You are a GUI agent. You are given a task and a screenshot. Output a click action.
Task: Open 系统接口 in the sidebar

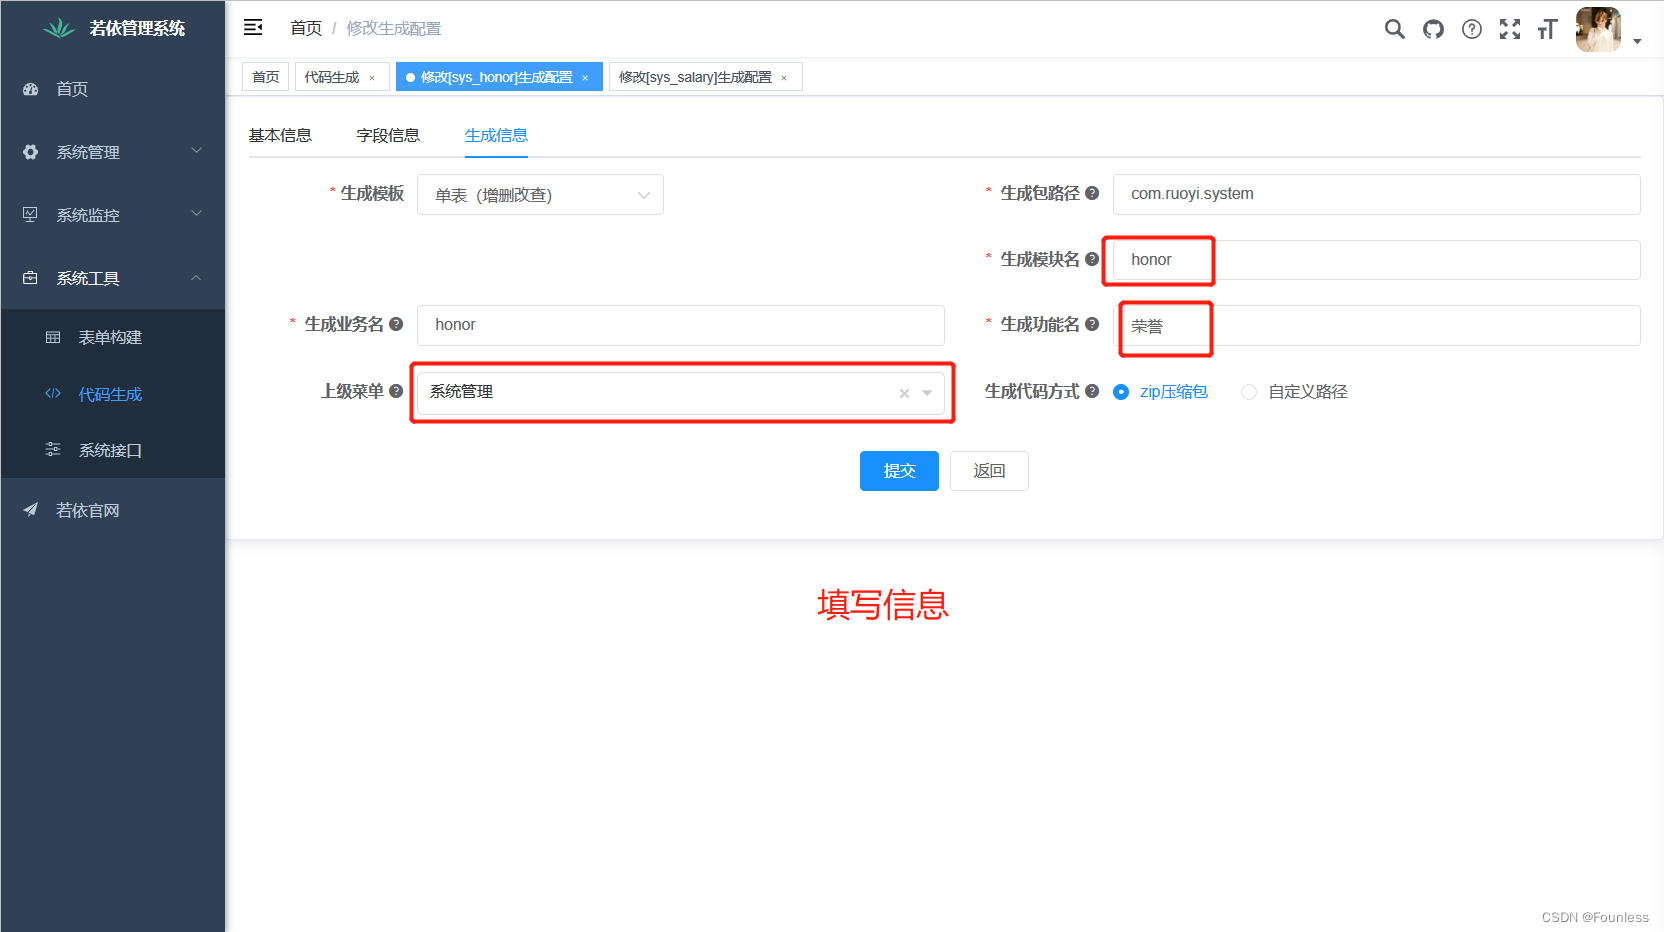tap(113, 450)
